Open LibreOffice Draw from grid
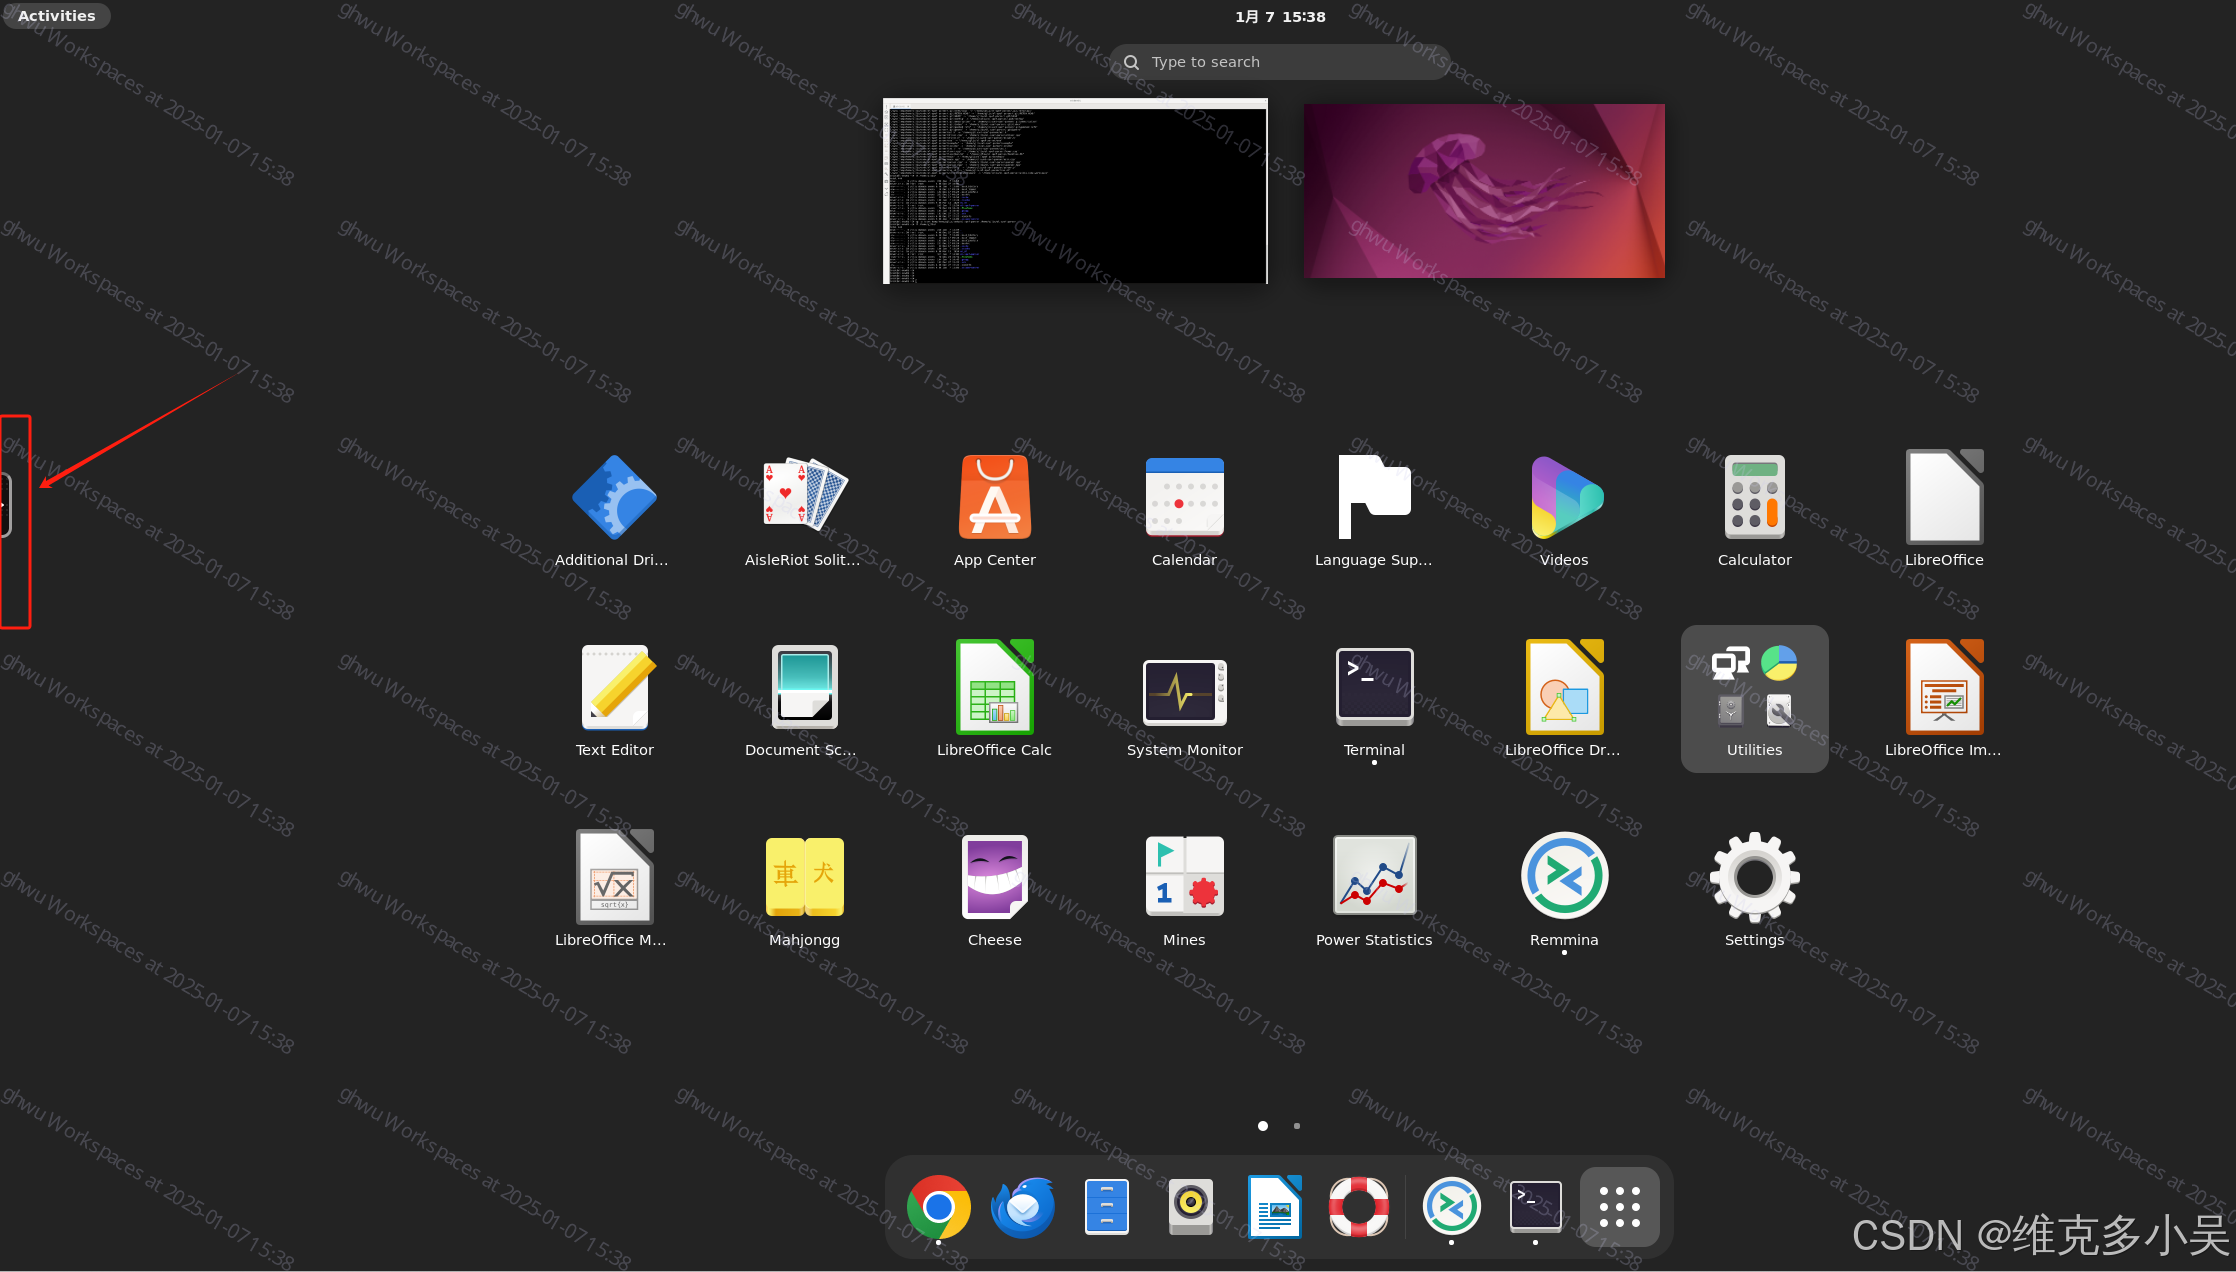The image size is (2236, 1272). click(x=1563, y=689)
